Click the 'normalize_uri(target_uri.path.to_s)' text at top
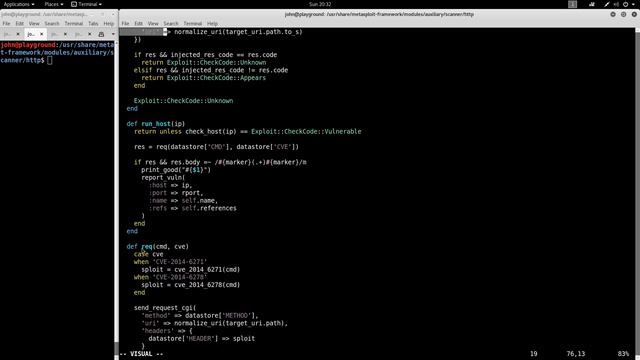Viewport: 640px width, 360px height. coord(238,32)
